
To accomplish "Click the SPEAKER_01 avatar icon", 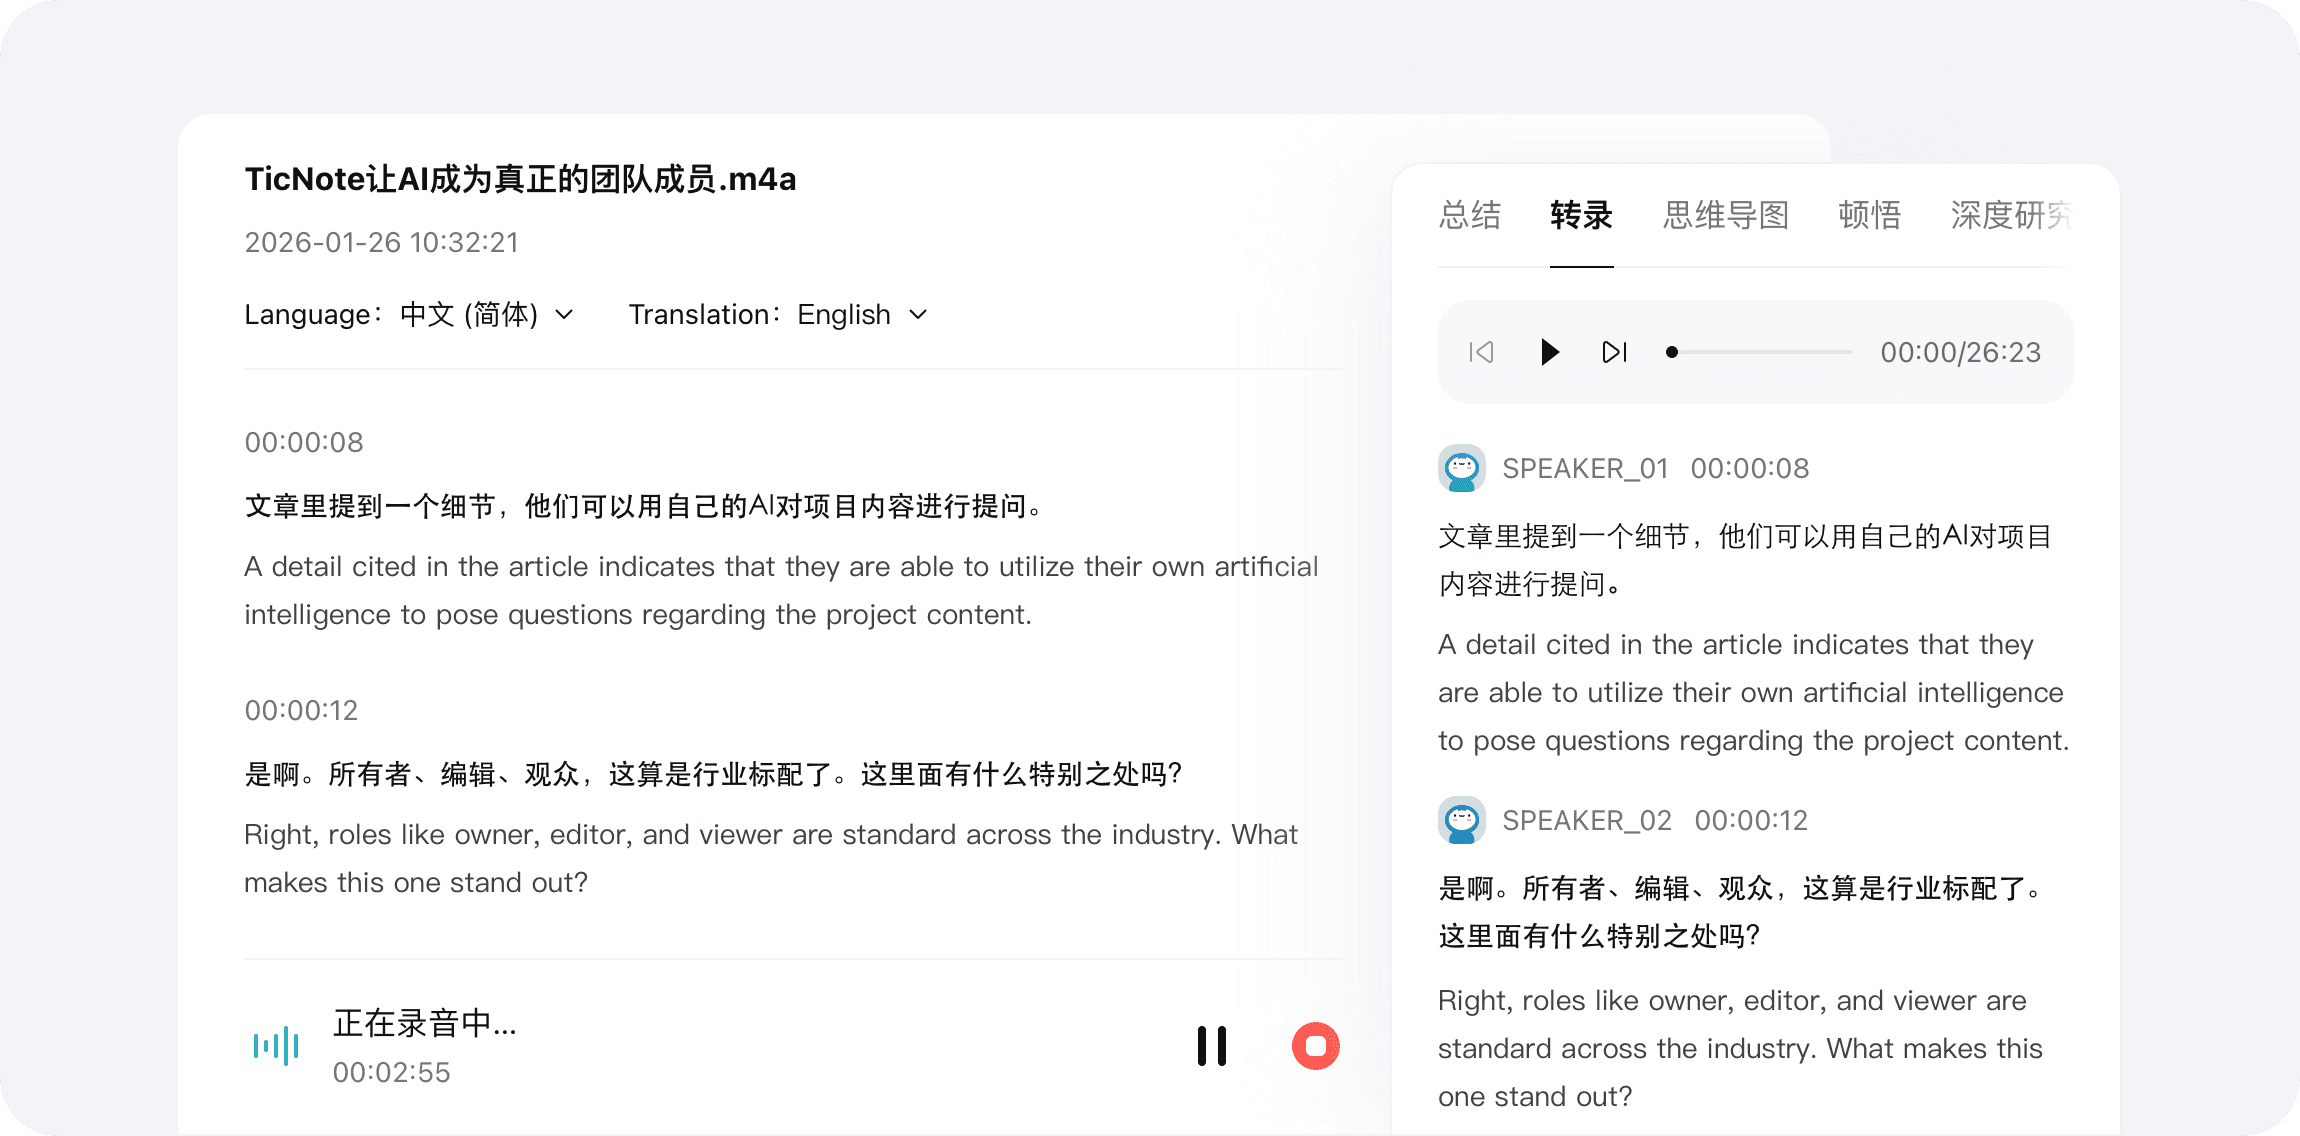I will pos(1462,468).
